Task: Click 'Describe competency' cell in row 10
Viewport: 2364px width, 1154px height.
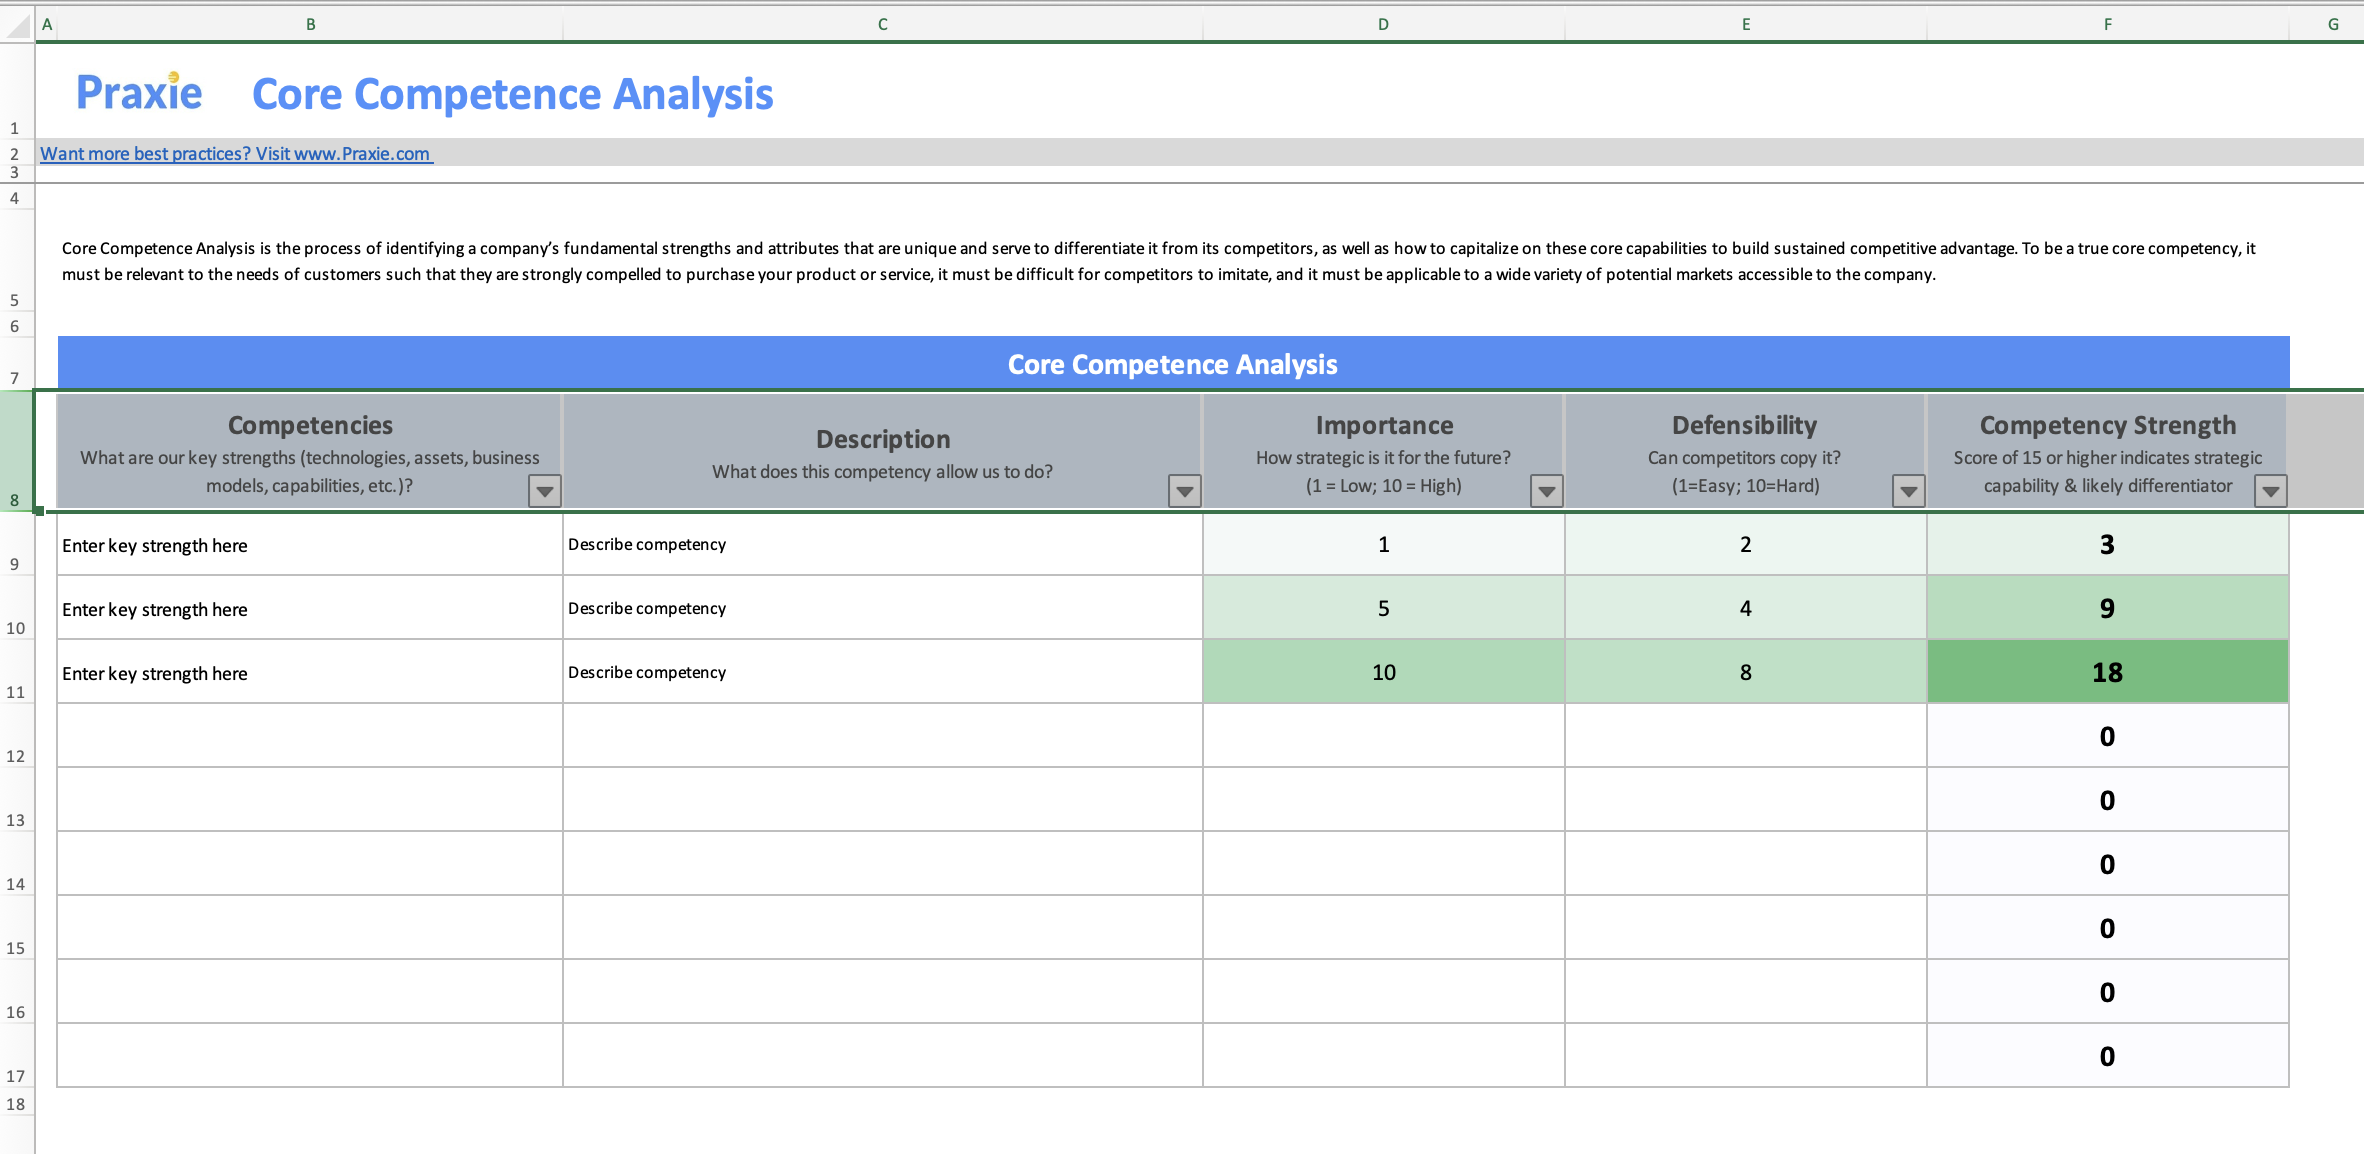Action: point(883,609)
